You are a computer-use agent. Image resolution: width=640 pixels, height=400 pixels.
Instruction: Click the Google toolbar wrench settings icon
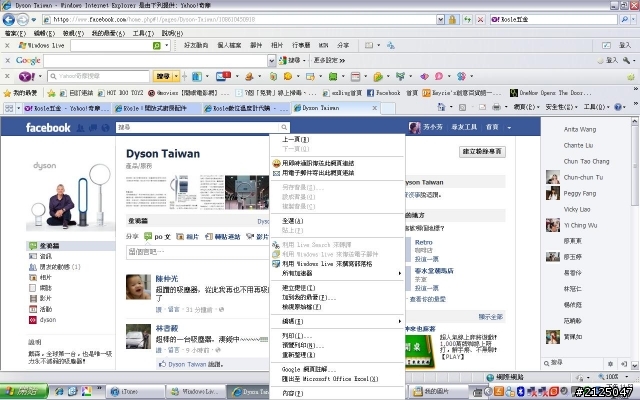[x=627, y=60]
